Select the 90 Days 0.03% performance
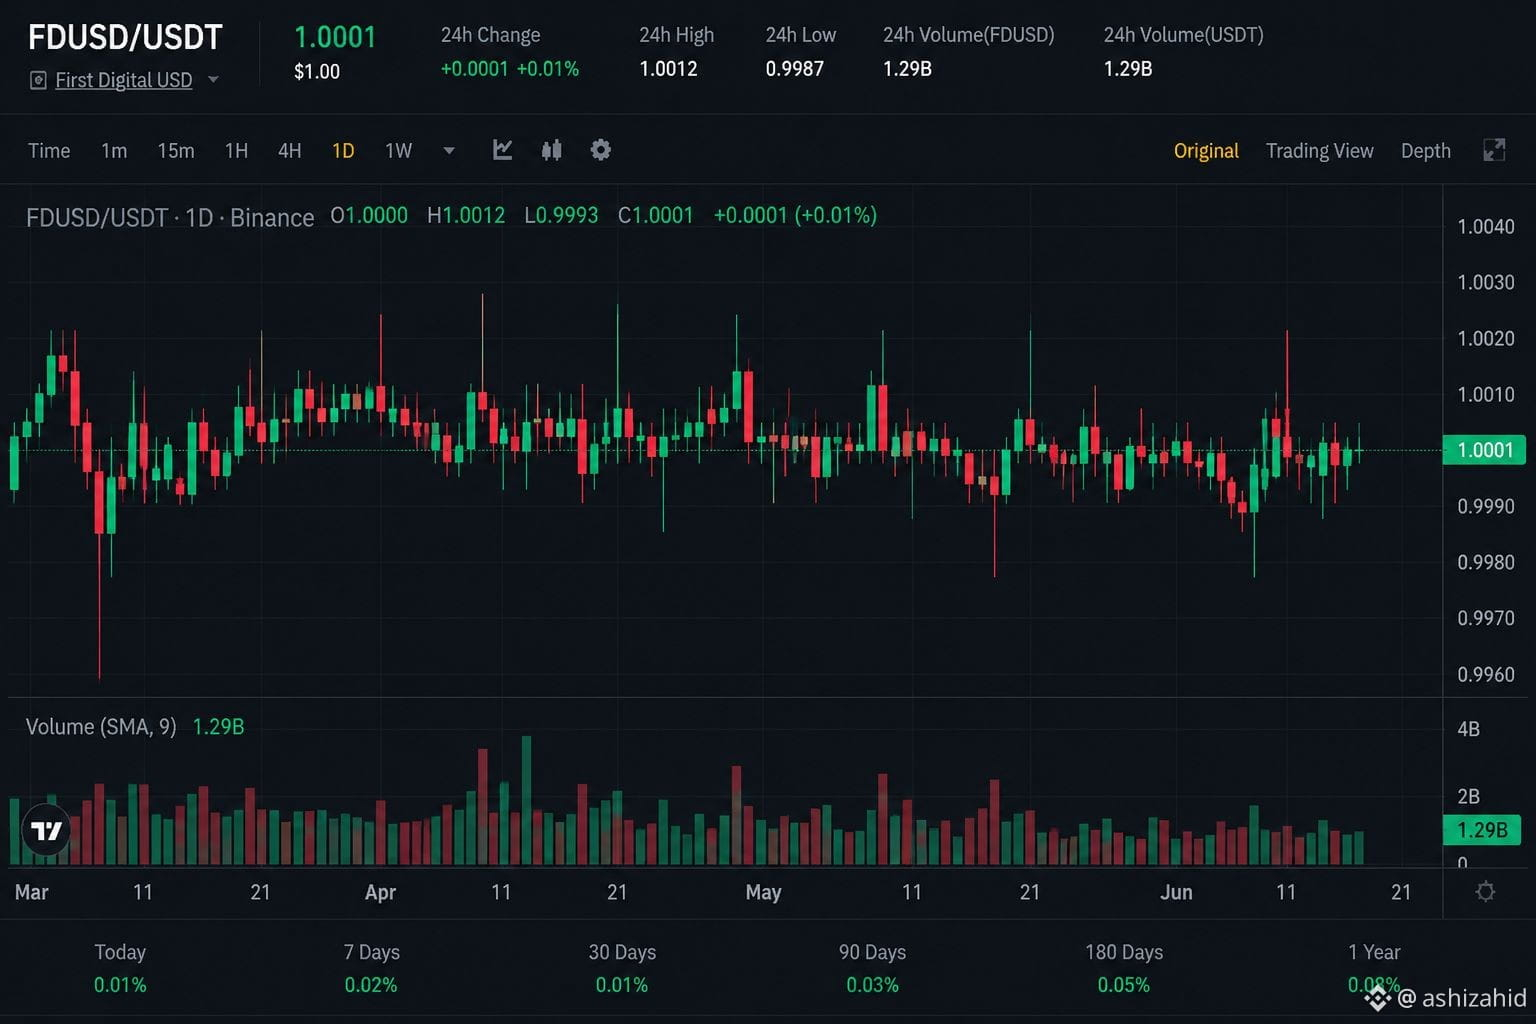The width and height of the screenshot is (1536, 1024). pyautogui.click(x=872, y=968)
